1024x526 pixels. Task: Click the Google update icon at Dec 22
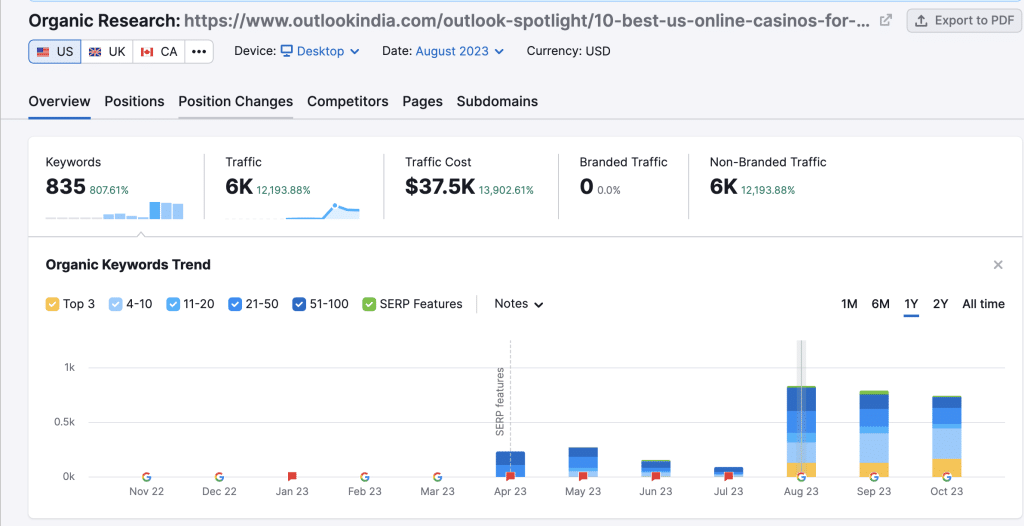click(x=219, y=477)
